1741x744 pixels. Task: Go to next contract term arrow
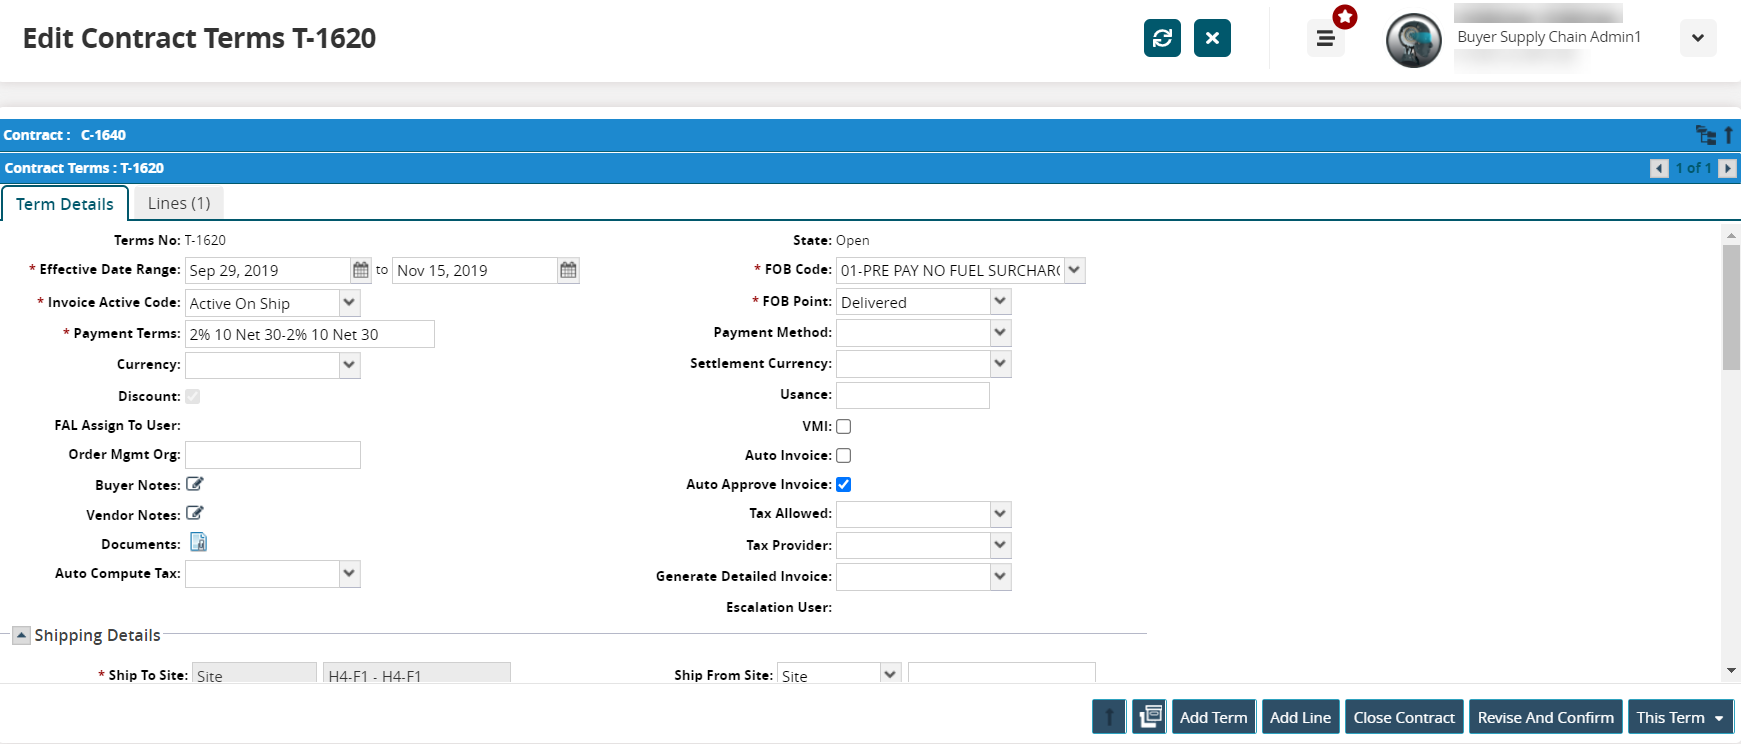pyautogui.click(x=1727, y=168)
